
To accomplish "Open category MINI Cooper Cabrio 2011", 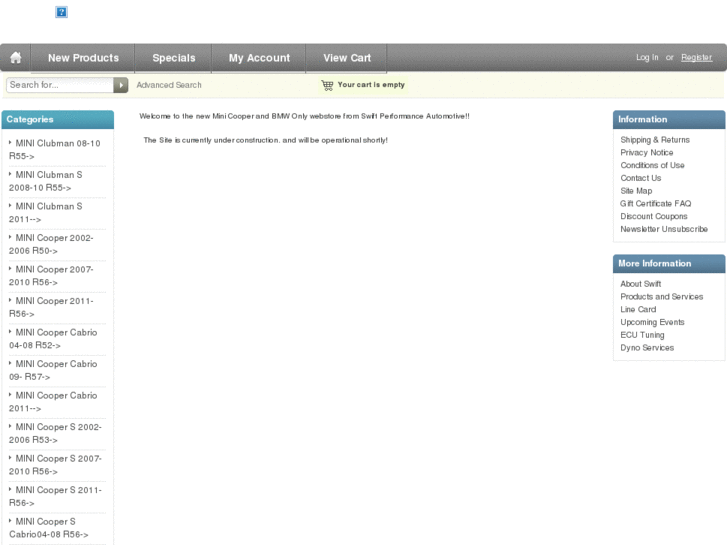I will [x=53, y=402].
